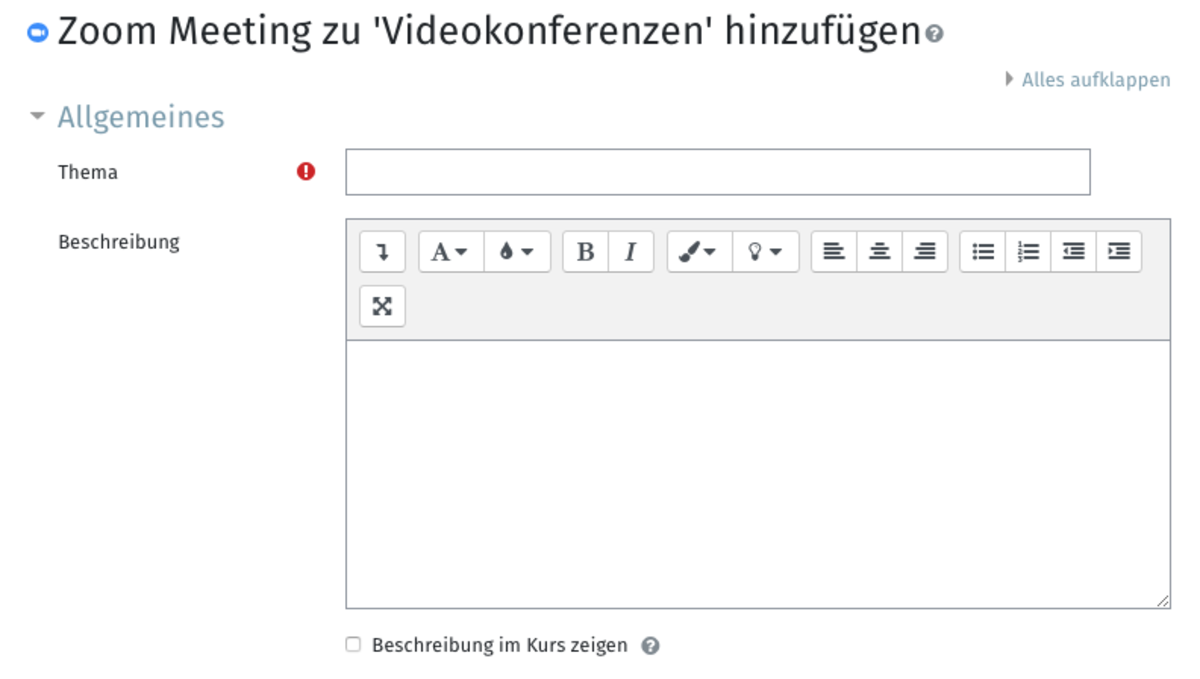1200x679 pixels.
Task: Apply bold formatting
Action: (x=586, y=252)
